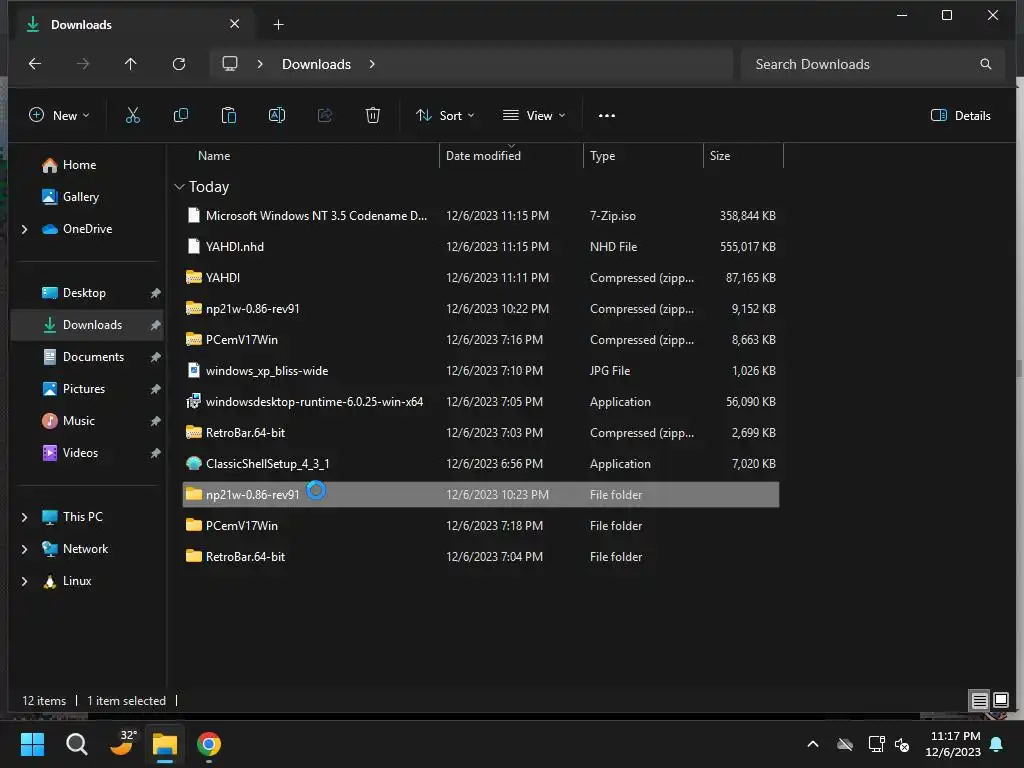This screenshot has width=1024, height=768.
Task: Switch to details list view icon in status bar
Action: [979, 701]
